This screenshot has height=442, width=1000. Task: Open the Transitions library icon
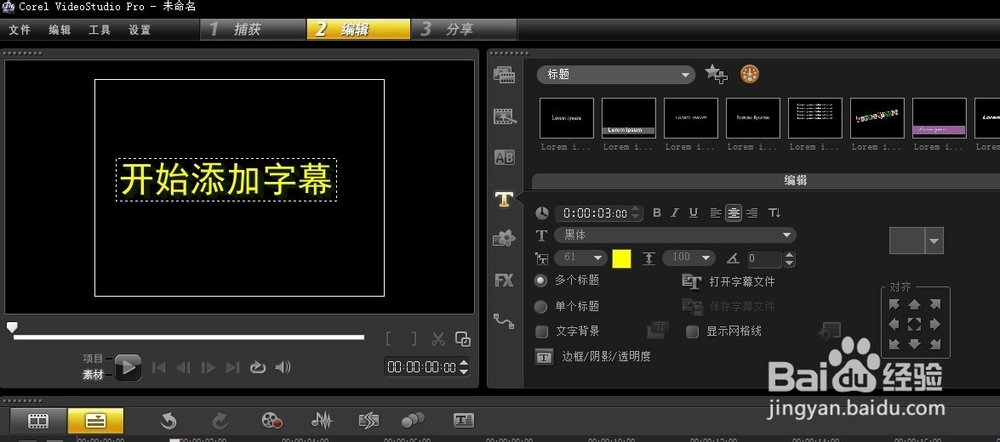[504, 116]
